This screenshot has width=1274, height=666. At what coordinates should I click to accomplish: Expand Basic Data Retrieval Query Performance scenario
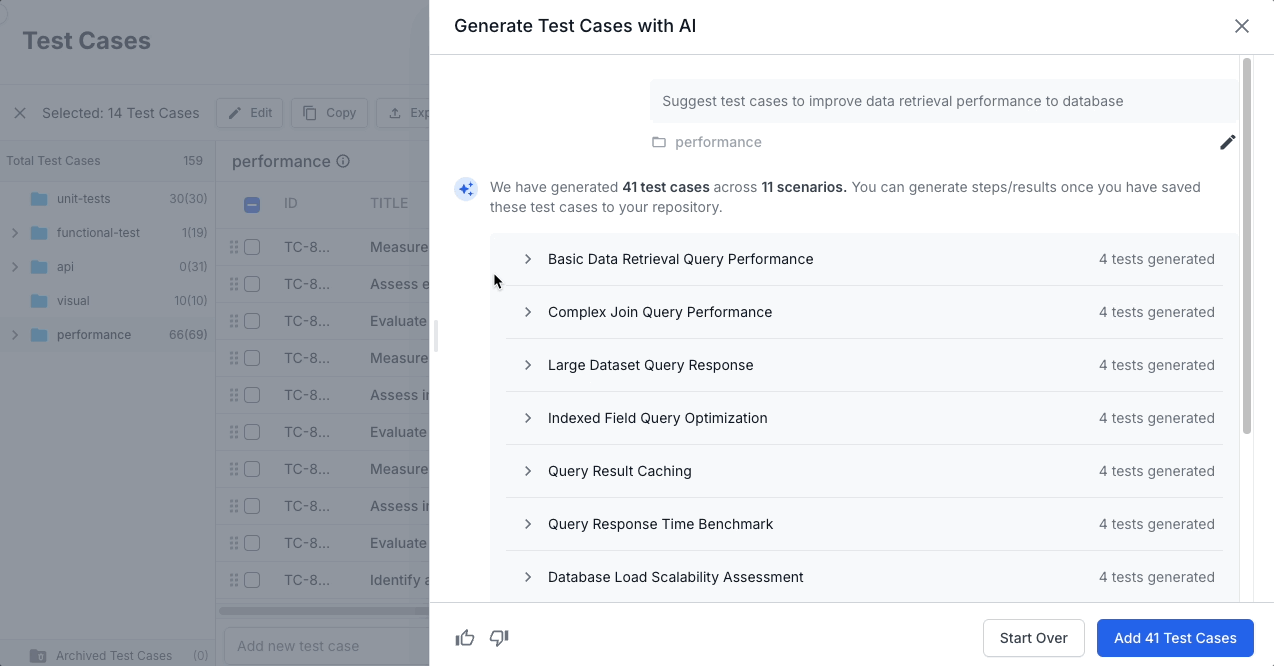(x=528, y=259)
